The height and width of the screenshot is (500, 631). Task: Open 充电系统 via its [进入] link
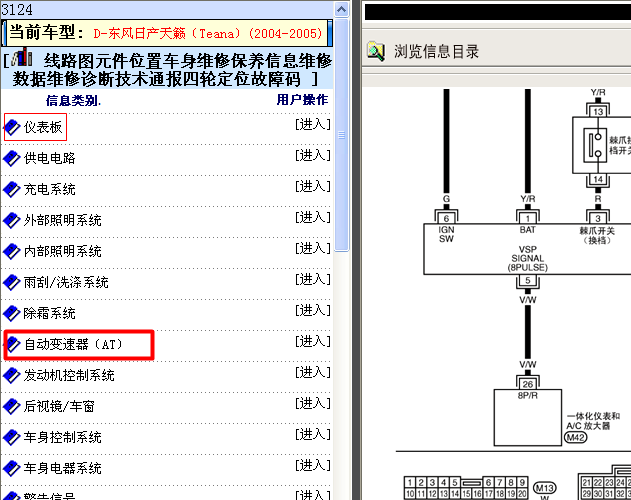(313, 186)
